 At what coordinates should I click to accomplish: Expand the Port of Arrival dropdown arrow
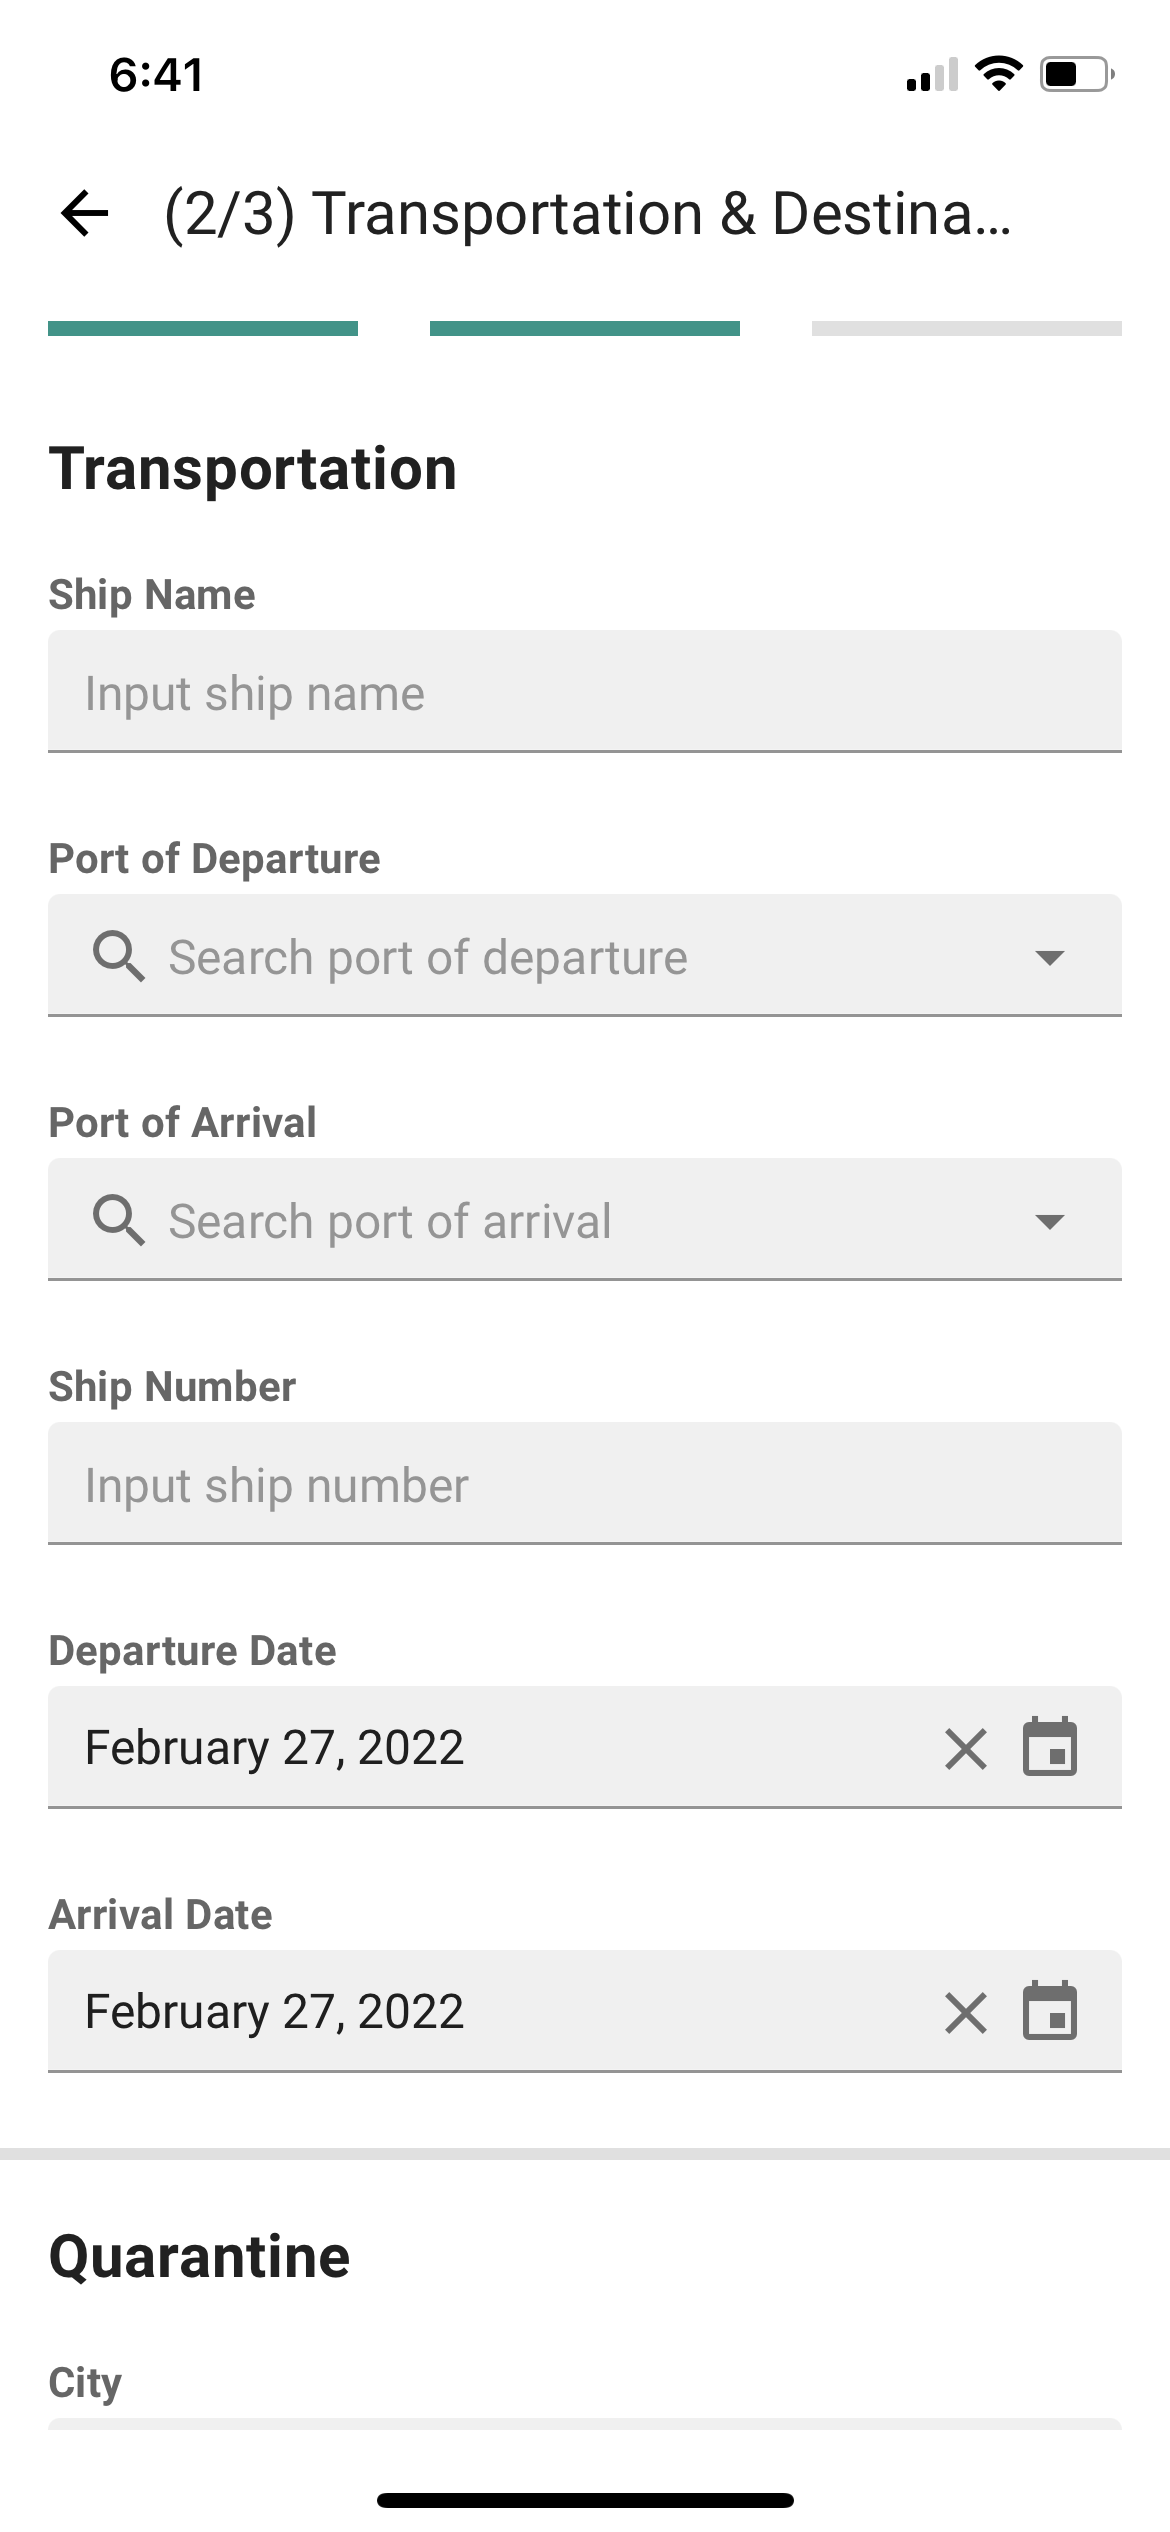[x=1049, y=1221]
